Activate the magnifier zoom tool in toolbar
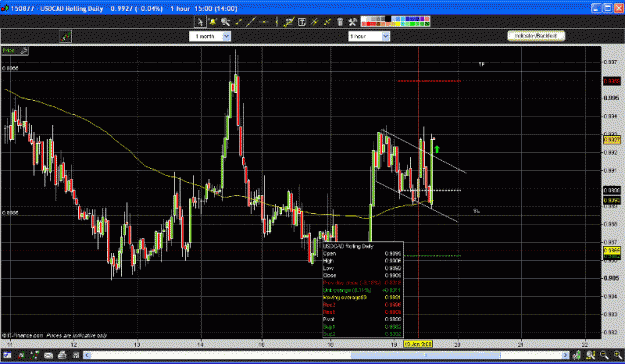This screenshot has height=364, width=625. [x=226, y=22]
